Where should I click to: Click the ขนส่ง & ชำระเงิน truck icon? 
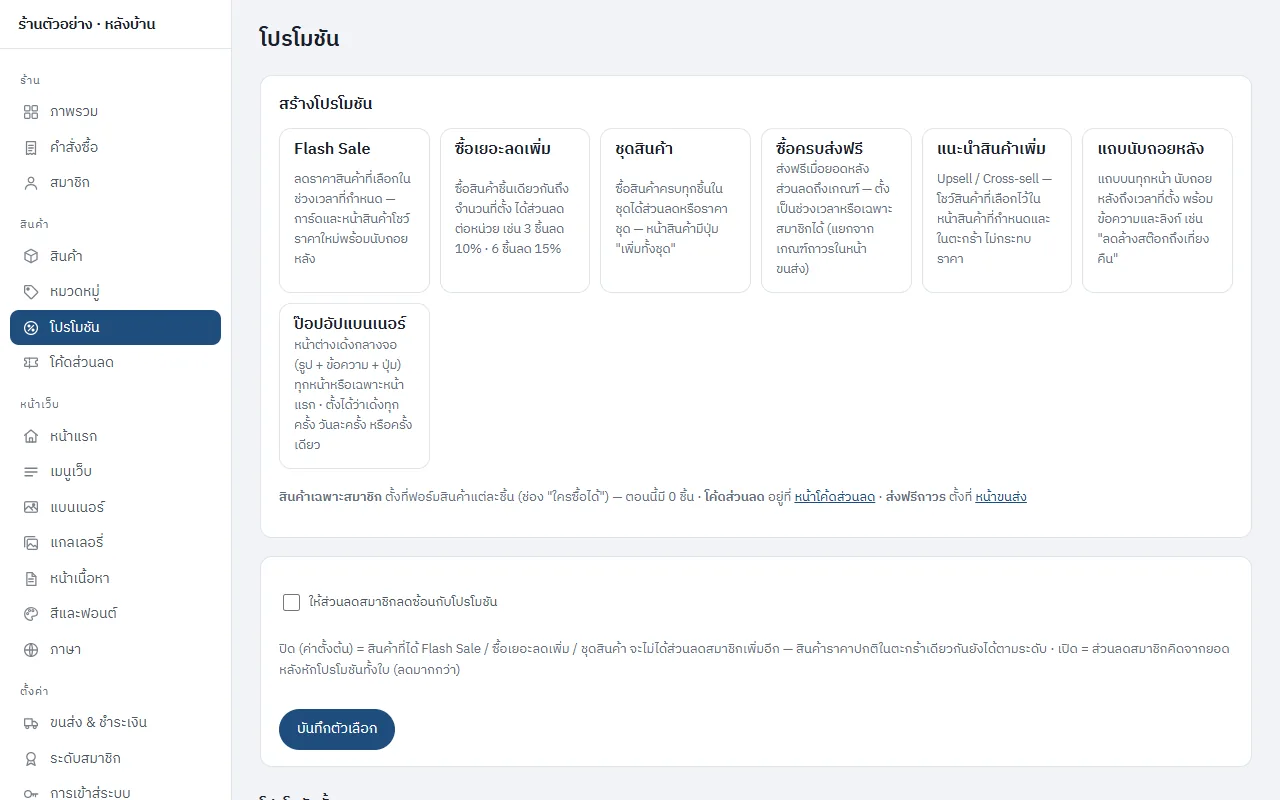point(31,722)
